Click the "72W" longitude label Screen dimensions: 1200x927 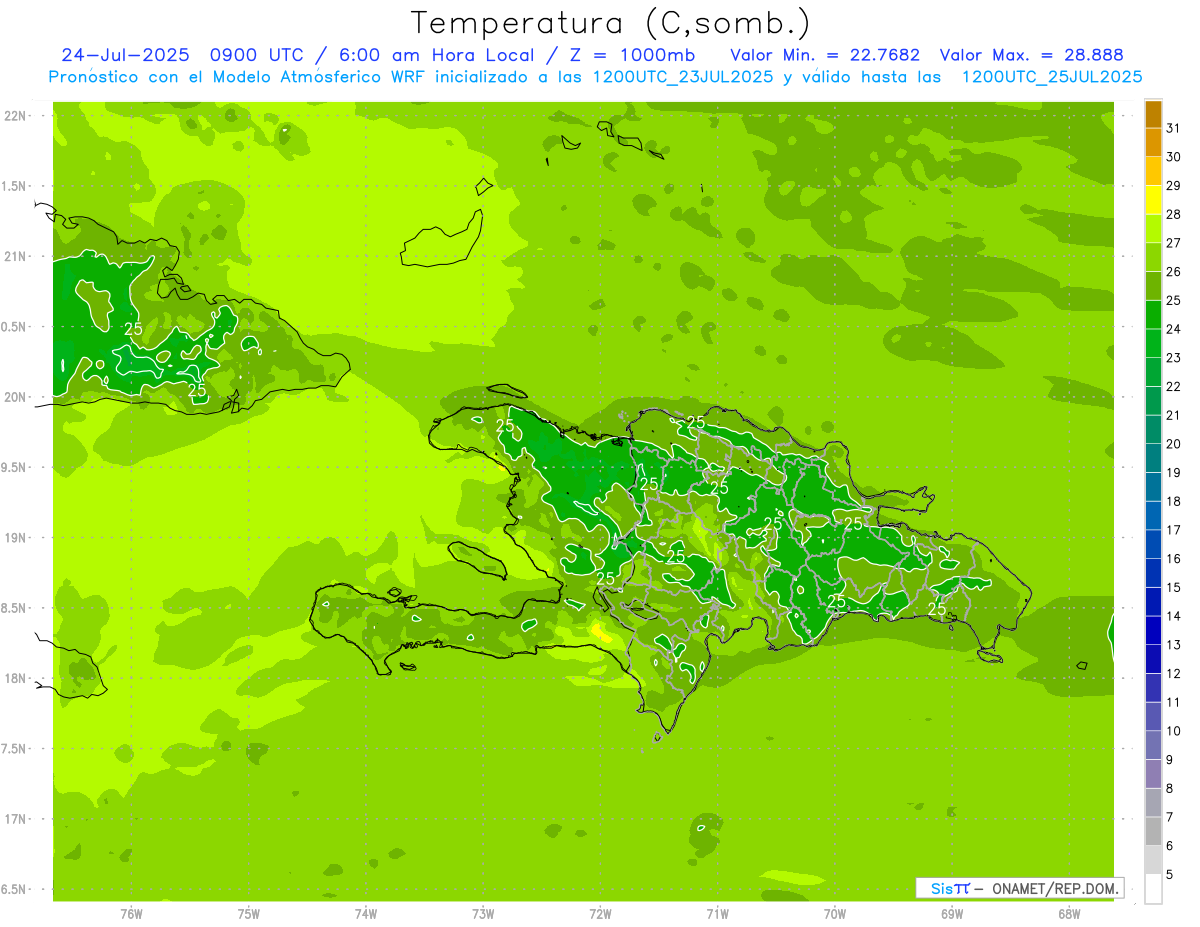[x=600, y=914]
